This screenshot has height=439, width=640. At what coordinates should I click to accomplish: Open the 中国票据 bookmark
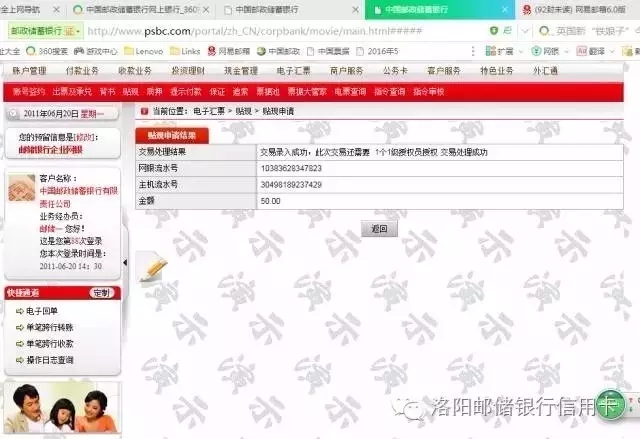(x=328, y=51)
